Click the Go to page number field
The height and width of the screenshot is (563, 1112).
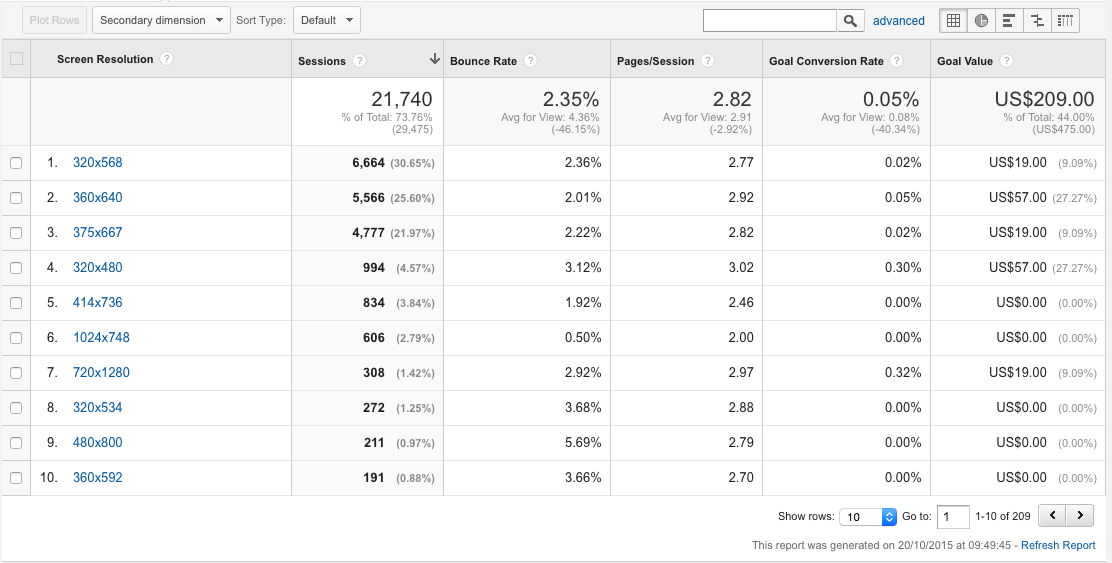953,517
